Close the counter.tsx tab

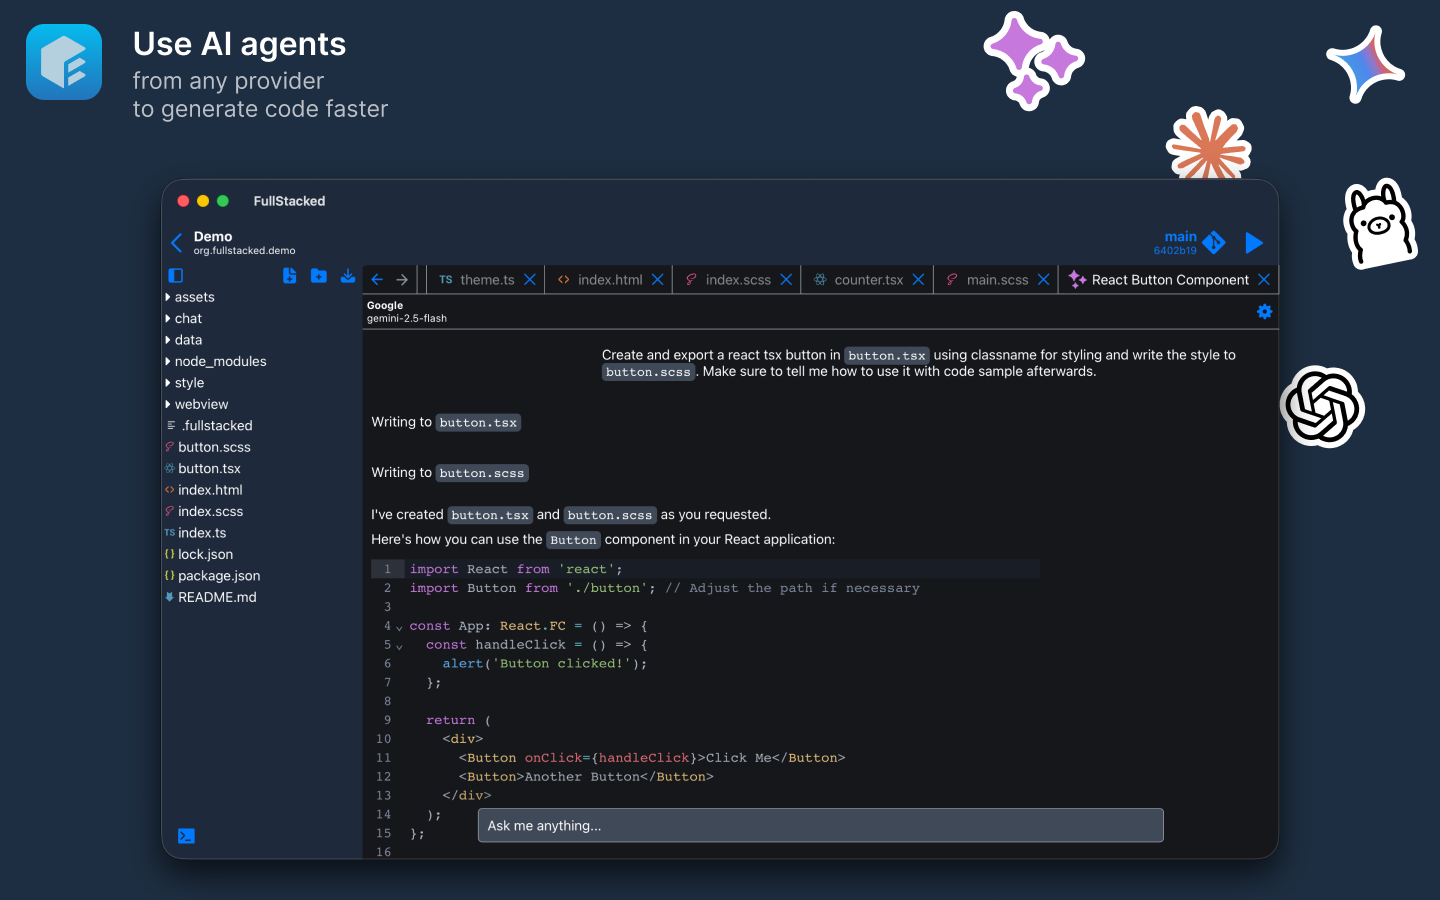(x=918, y=280)
